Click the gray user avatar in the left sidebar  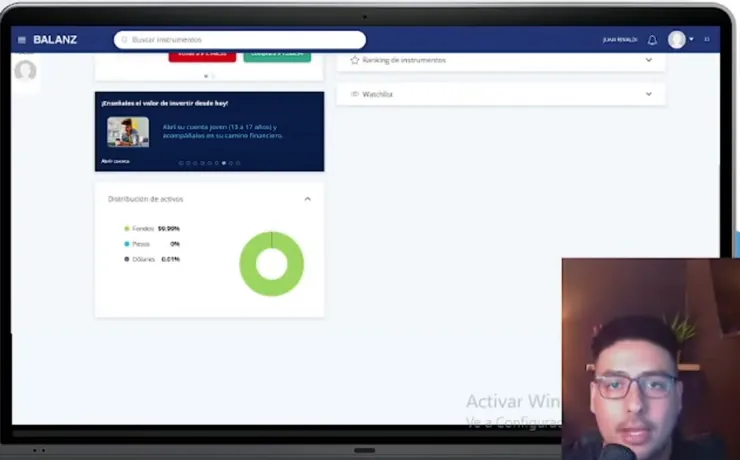pyautogui.click(x=25, y=71)
